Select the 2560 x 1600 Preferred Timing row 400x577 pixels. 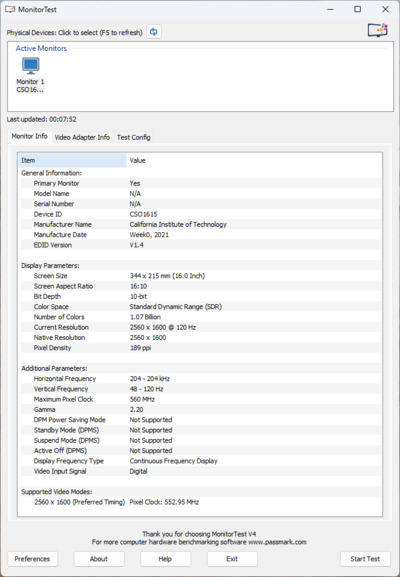click(201, 502)
